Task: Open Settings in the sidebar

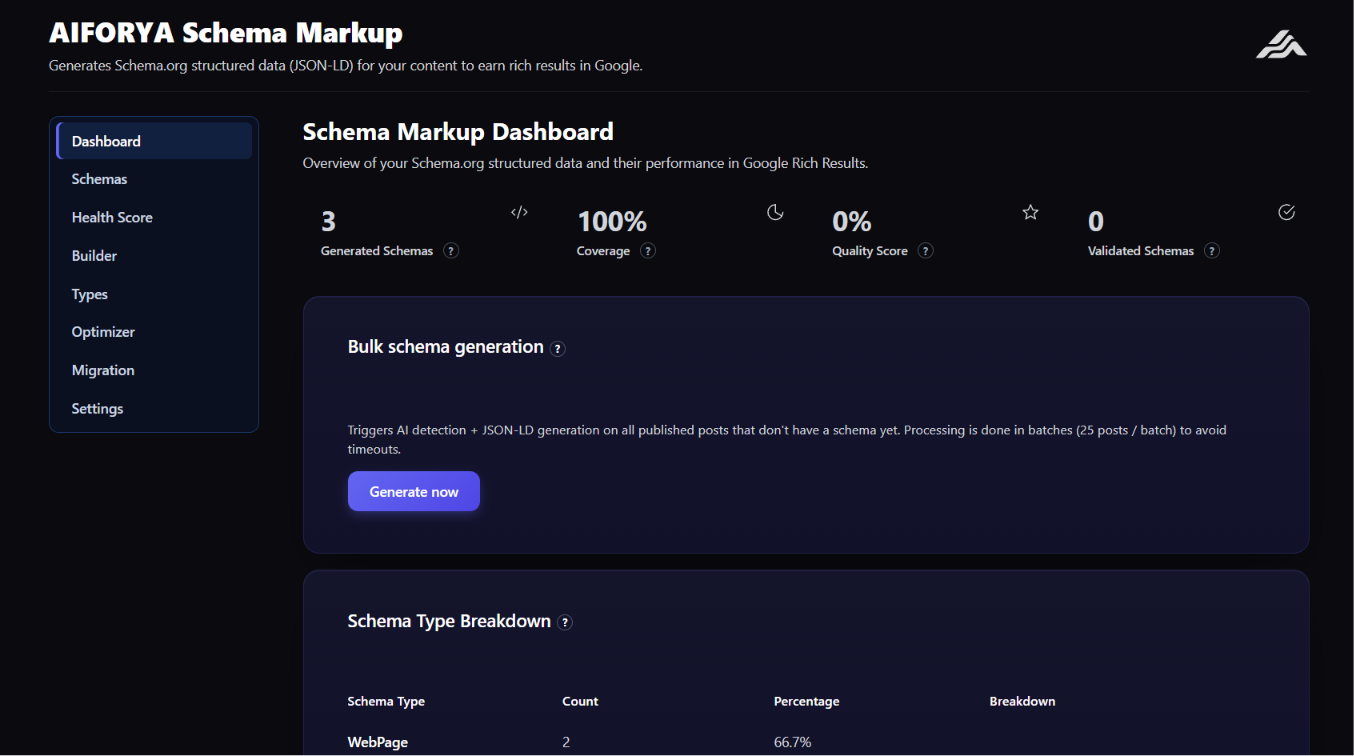Action: (154, 409)
